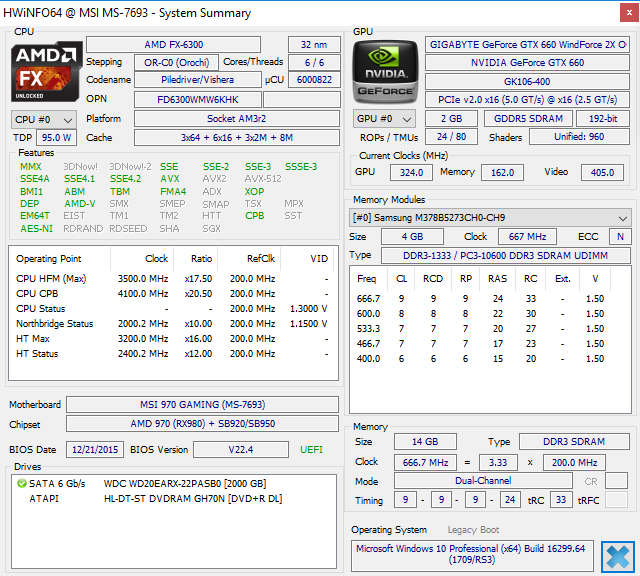Viewport: 640px width, 576px height.
Task: Click the GIGABYTE GeForce GTX 660 WindForce field
Action: 527,44
